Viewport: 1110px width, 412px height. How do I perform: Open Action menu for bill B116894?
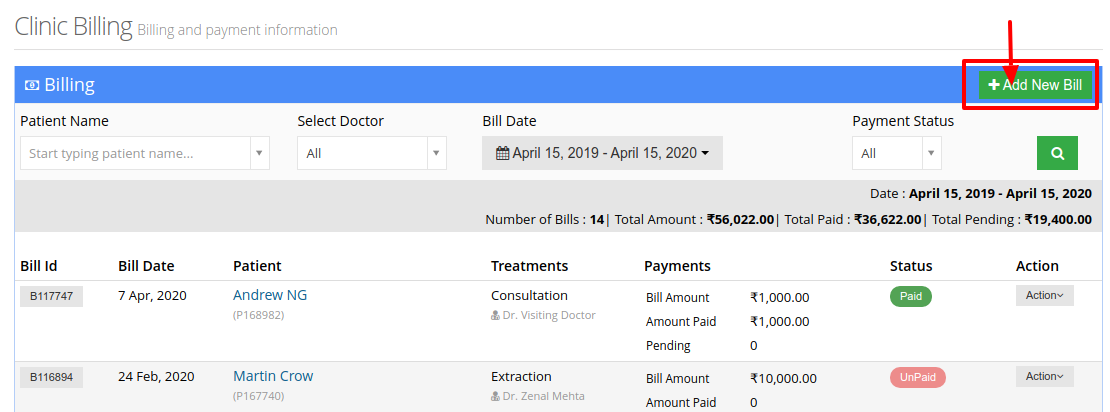coord(1045,376)
